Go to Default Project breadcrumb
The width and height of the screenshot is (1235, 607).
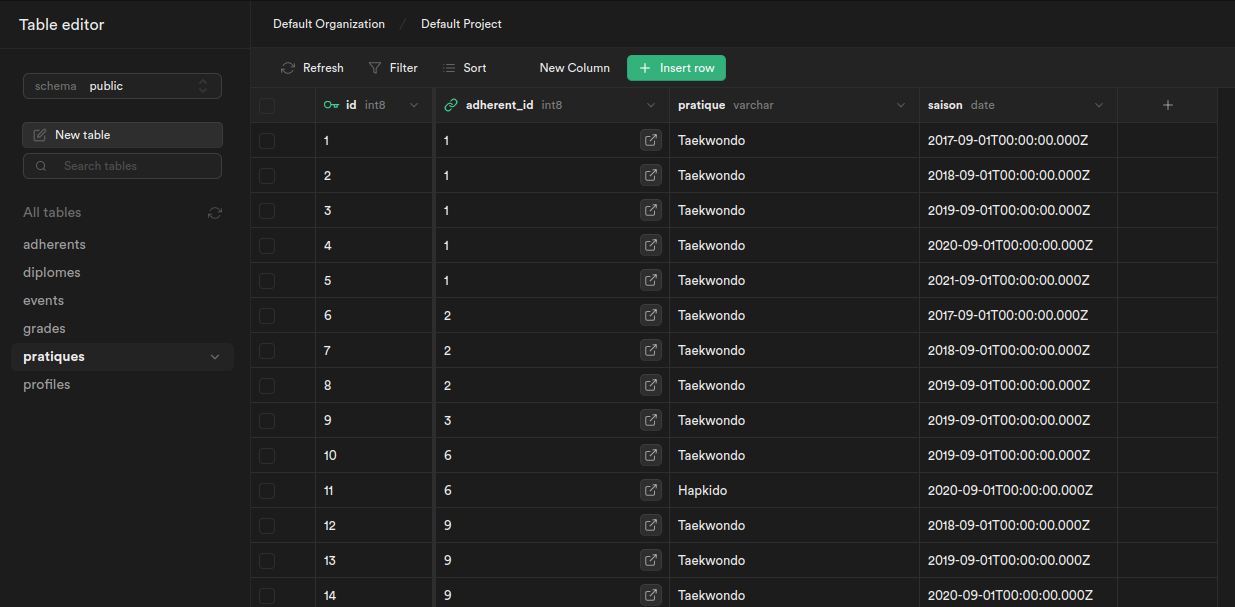[461, 24]
